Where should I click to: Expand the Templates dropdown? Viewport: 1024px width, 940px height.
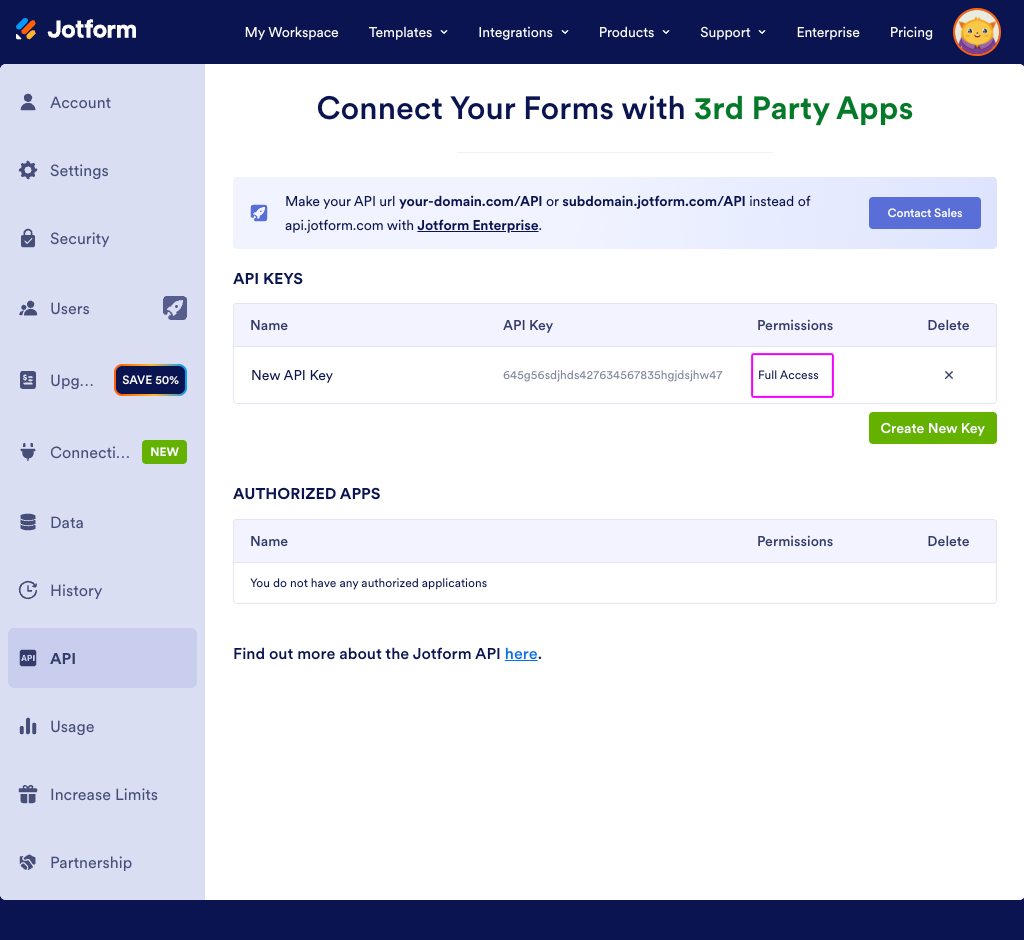pyautogui.click(x=408, y=32)
